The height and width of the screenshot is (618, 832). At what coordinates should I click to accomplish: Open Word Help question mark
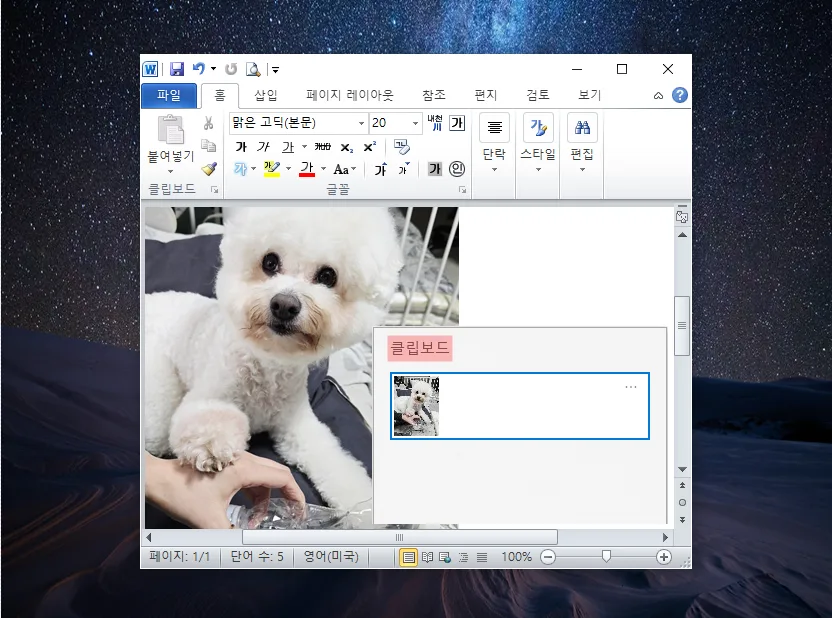click(680, 95)
